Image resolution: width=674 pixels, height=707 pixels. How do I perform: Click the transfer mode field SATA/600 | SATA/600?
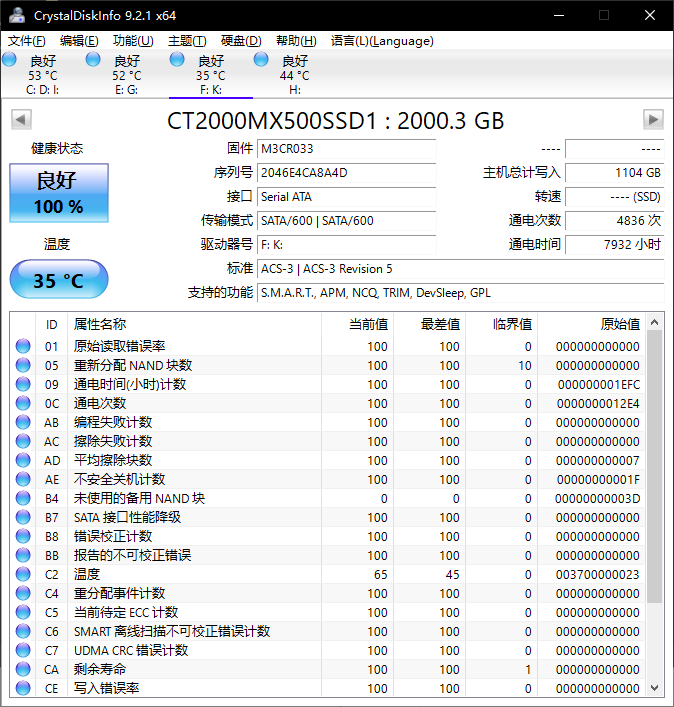coord(347,221)
